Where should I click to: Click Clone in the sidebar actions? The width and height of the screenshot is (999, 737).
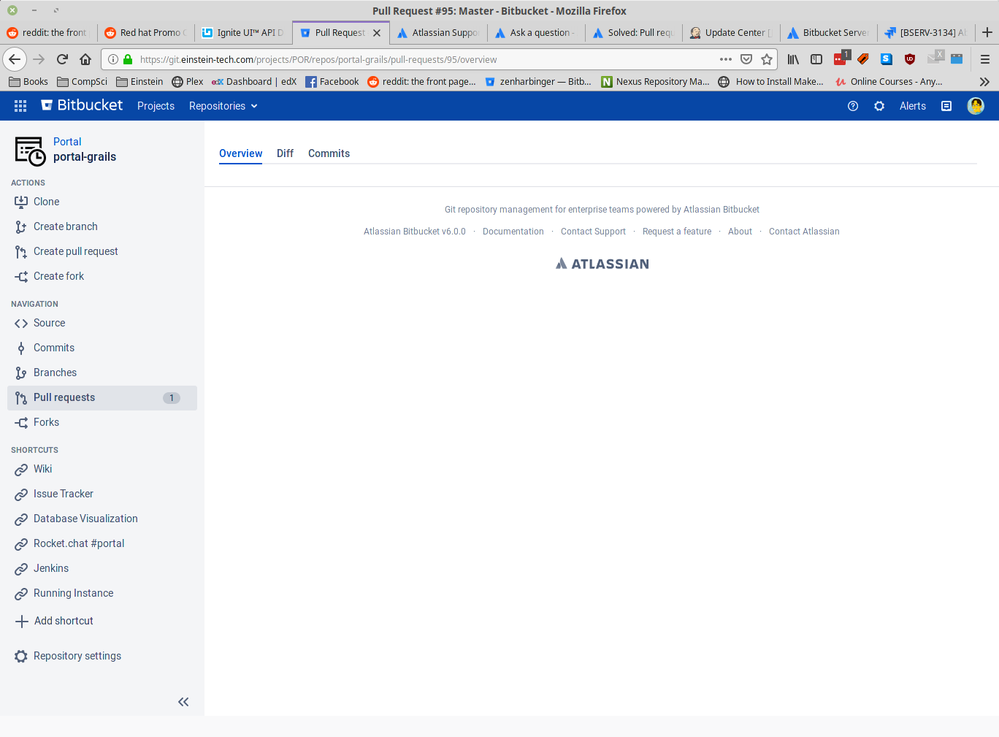(102, 201)
